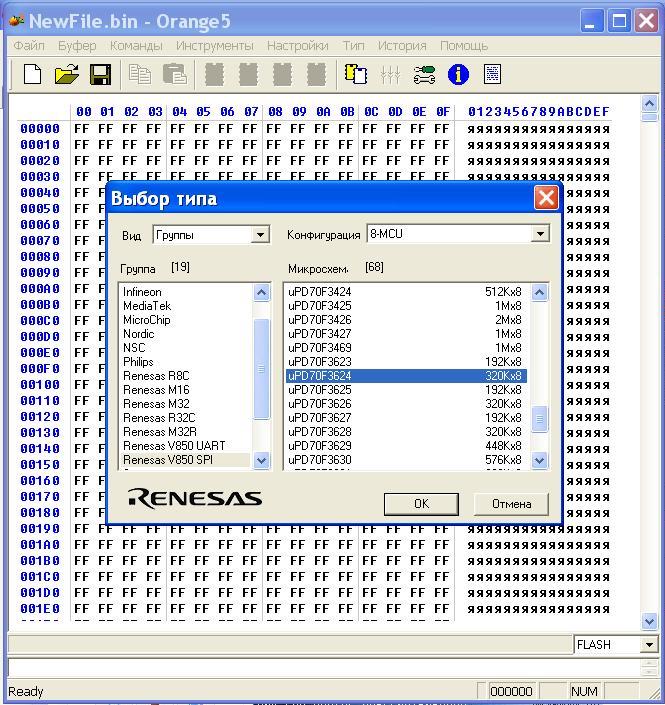Open the Инструменты menu
This screenshot has width=665, height=705.
pos(215,46)
